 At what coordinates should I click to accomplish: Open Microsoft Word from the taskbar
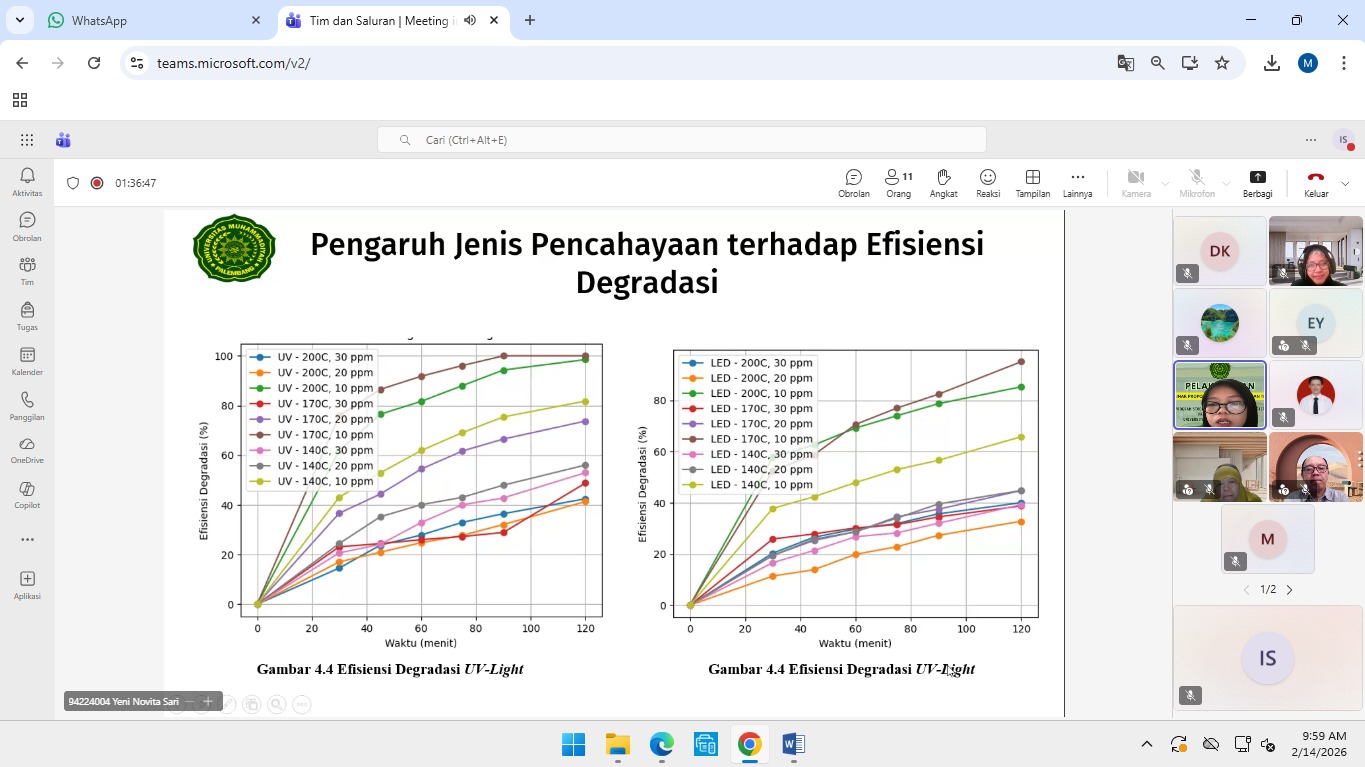coord(793,744)
